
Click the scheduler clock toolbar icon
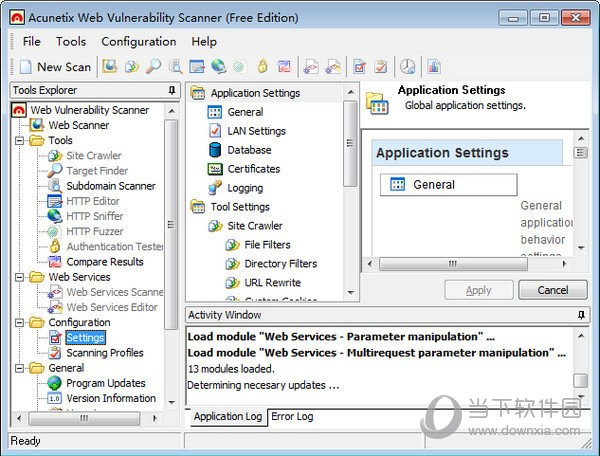pyautogui.click(x=408, y=67)
